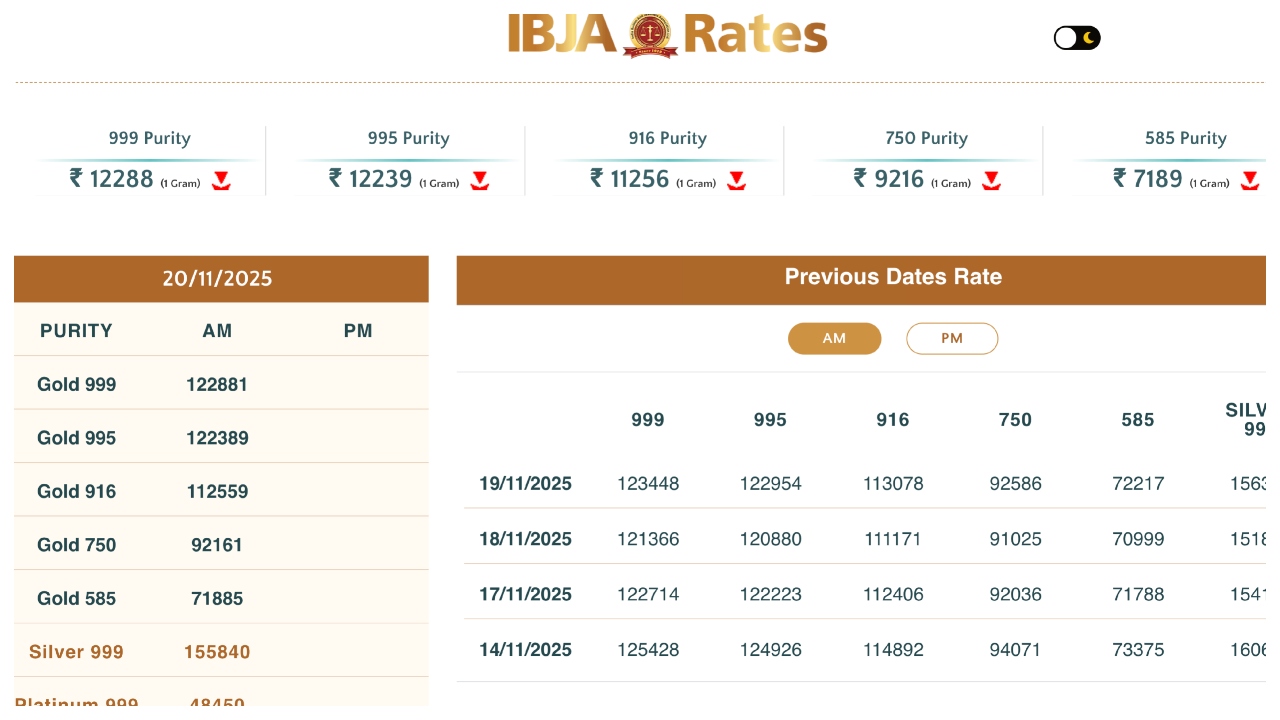Click the 916 Purity down arrow icon
Screen dimensions: 1280x720
point(737,181)
